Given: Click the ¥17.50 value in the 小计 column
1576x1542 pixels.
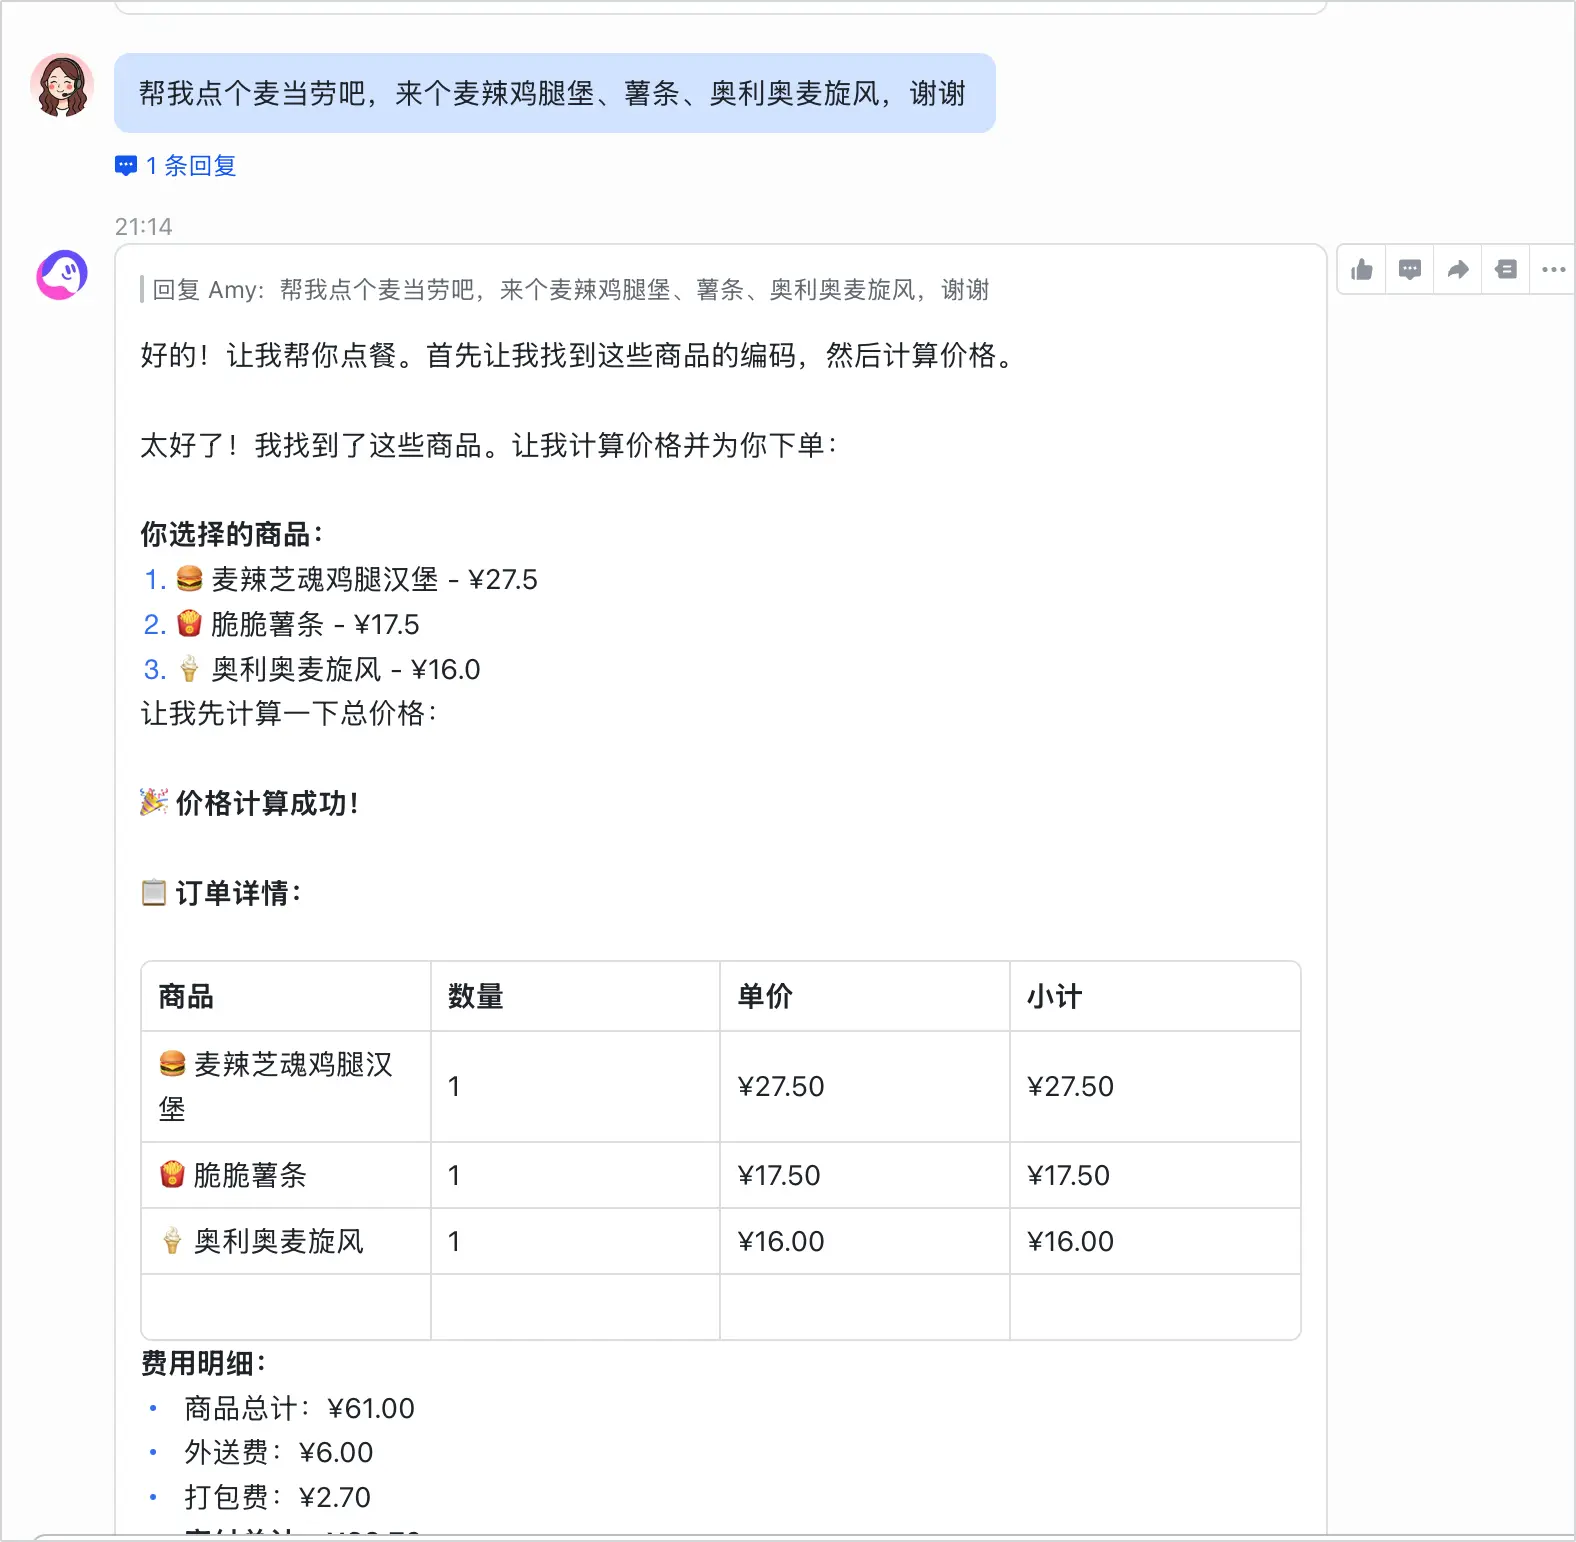Looking at the screenshot, I should coord(1069,1175).
